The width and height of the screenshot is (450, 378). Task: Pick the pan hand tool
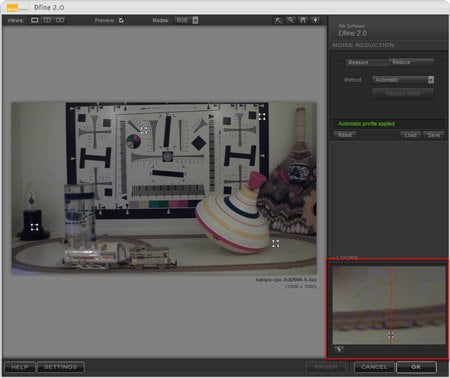coord(303,20)
